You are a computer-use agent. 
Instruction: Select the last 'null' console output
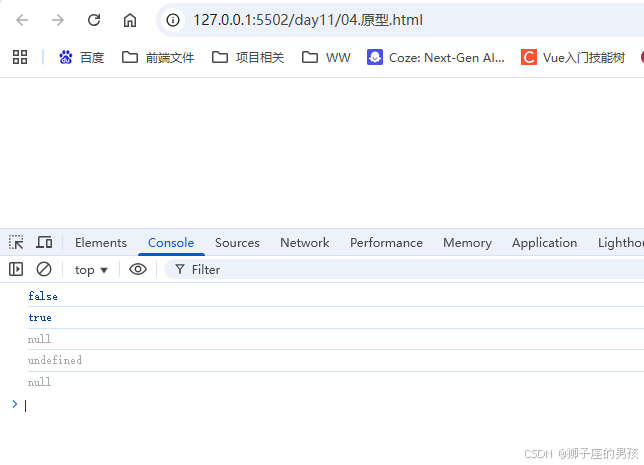pos(39,382)
